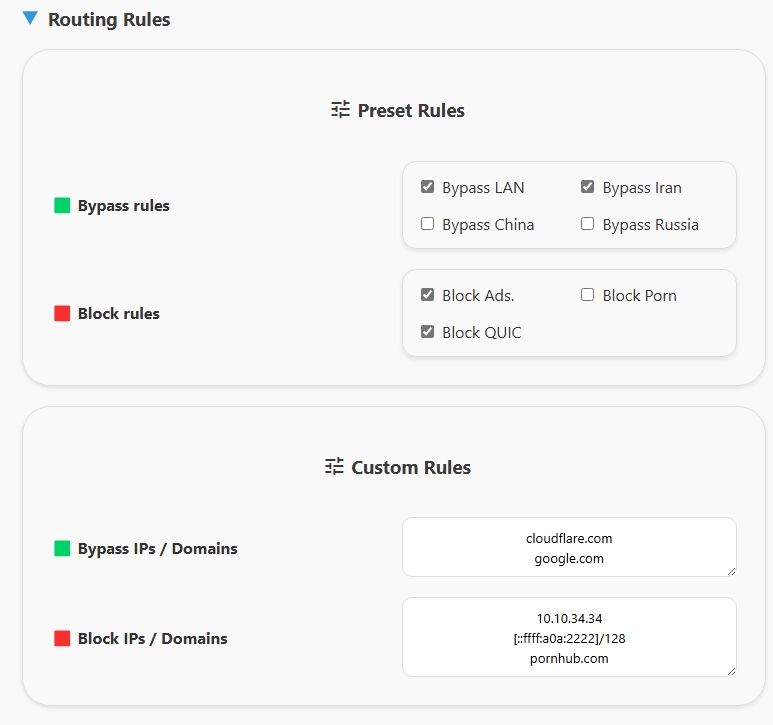This screenshot has height=725, width=773.
Task: Enable the Block Porn checkbox
Action: point(587,295)
